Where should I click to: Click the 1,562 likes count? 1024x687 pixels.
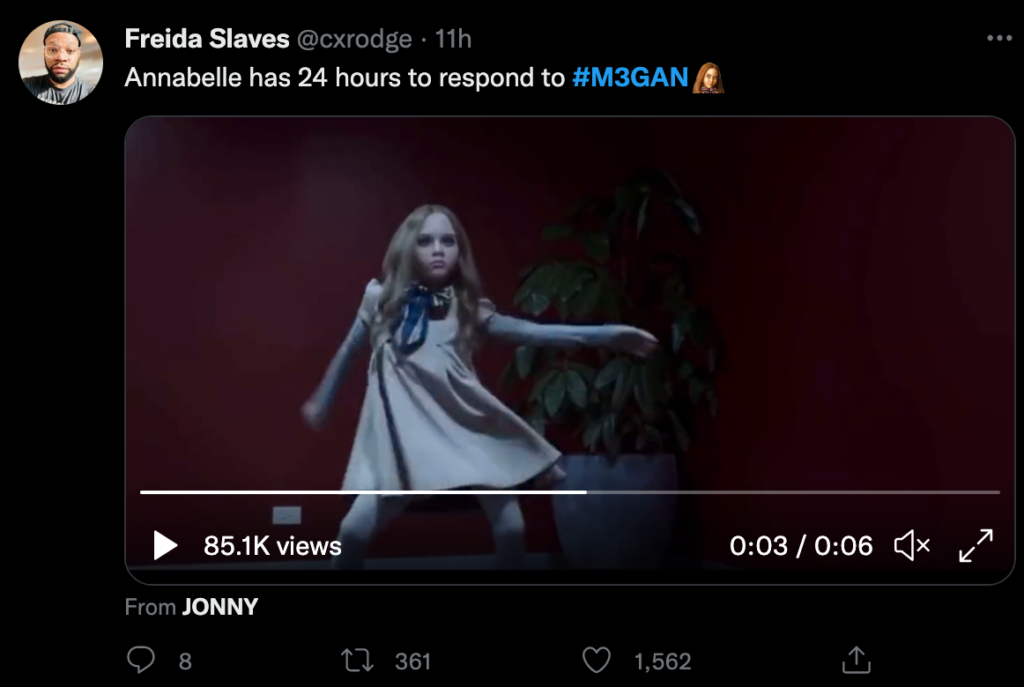[663, 661]
